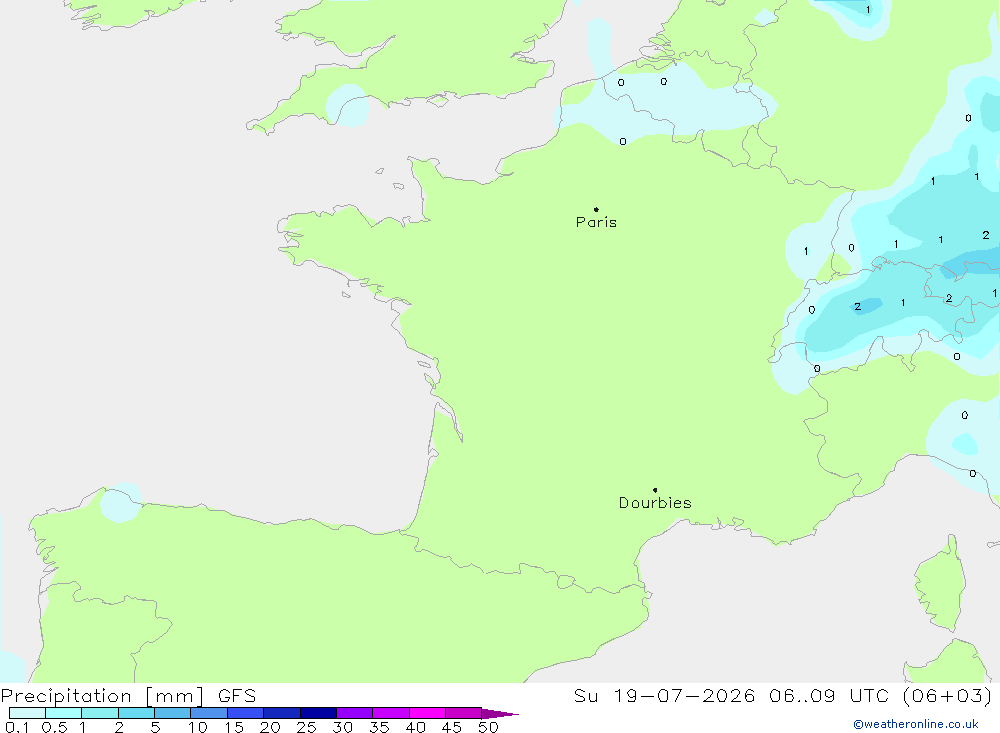Select the Dourbies location label
Viewport: 1000px width, 733px height.
(655, 503)
